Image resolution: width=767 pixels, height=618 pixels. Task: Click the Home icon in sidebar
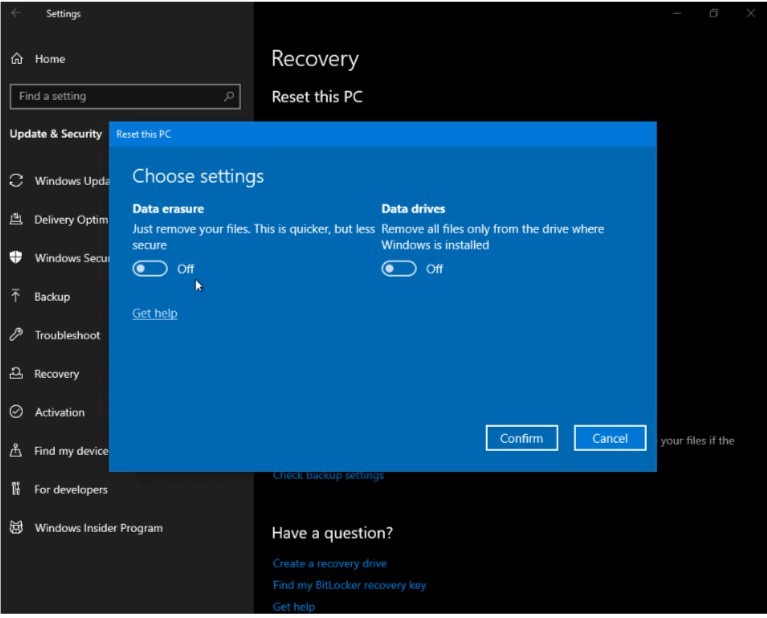point(17,59)
